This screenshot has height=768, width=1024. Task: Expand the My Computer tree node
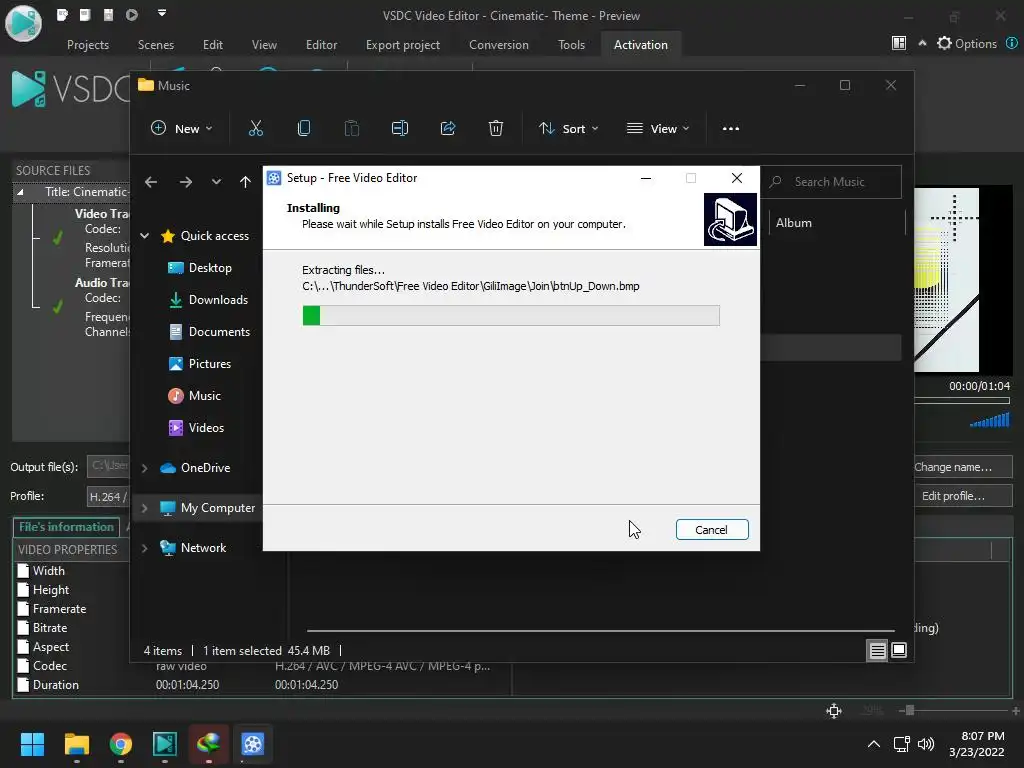(x=144, y=508)
